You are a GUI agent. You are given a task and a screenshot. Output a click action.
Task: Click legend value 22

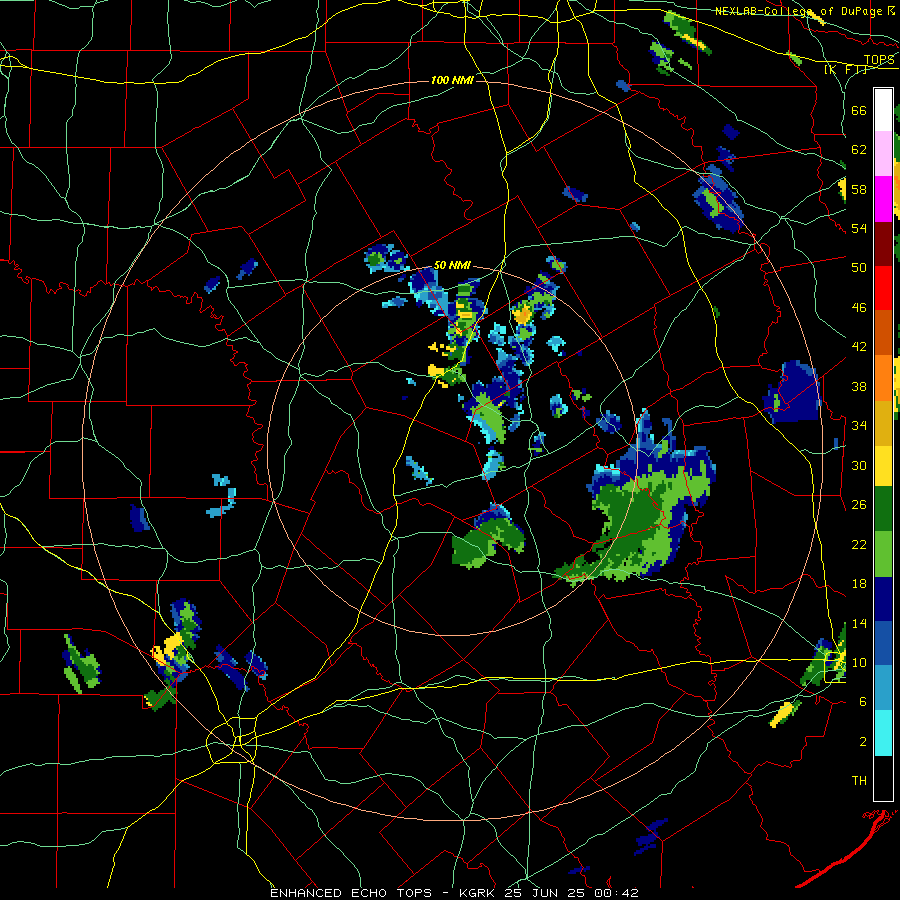[859, 544]
